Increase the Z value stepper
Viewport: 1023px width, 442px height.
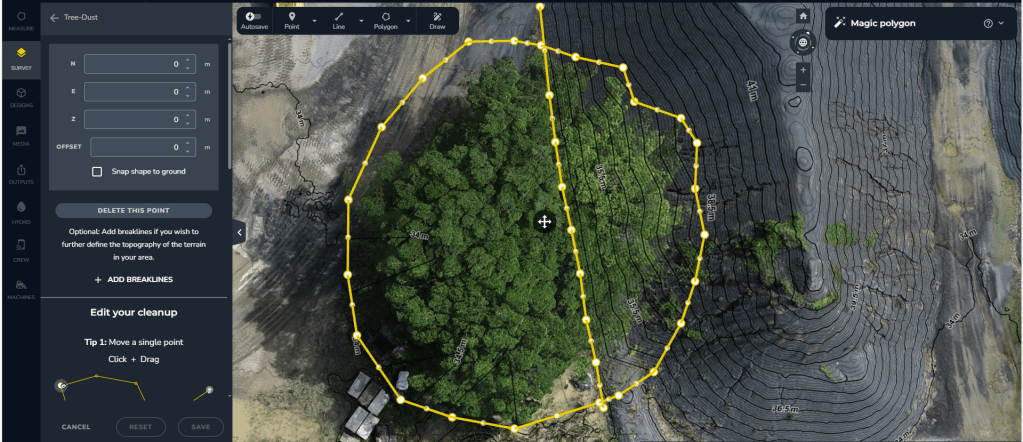click(187, 116)
